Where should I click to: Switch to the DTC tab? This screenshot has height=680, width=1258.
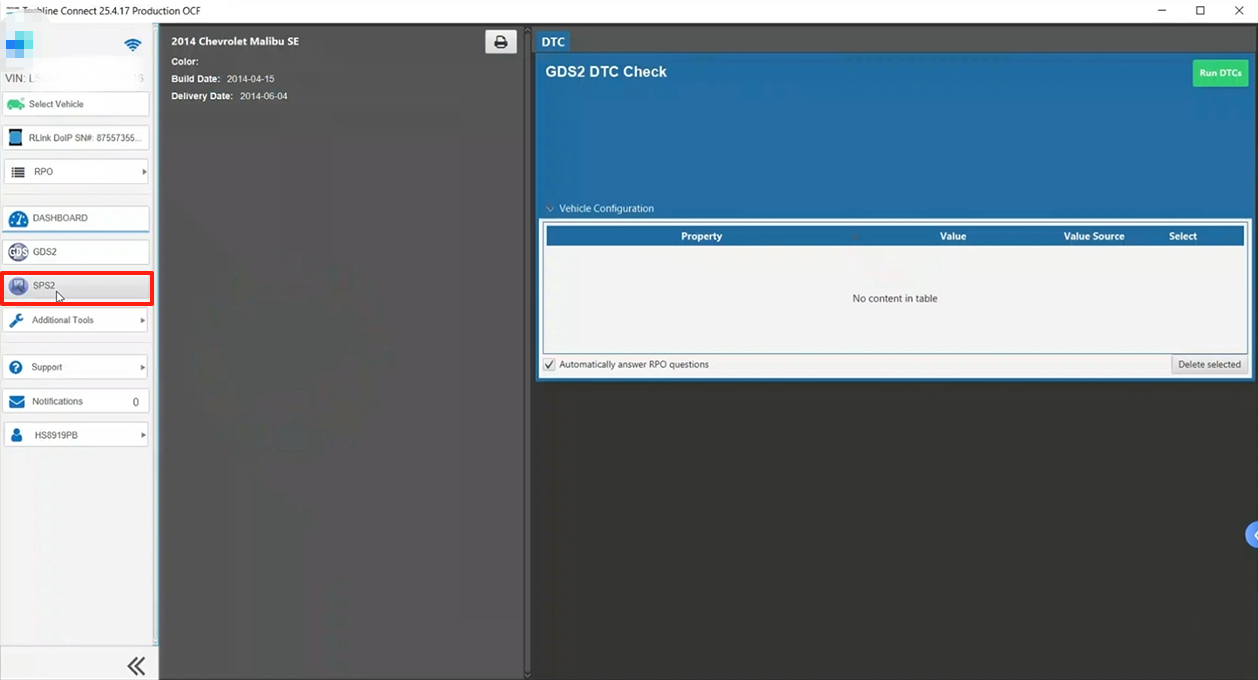[x=553, y=42]
